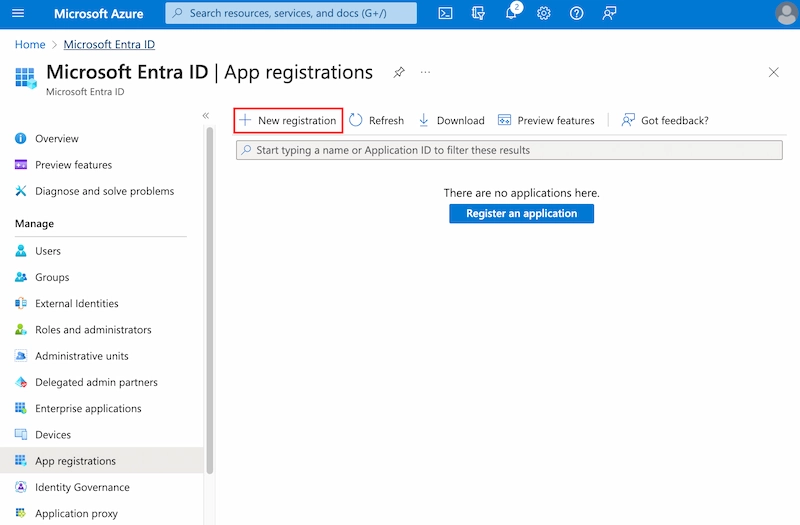800x525 pixels.
Task: Open the hamburger portal menu
Action: tap(18, 14)
